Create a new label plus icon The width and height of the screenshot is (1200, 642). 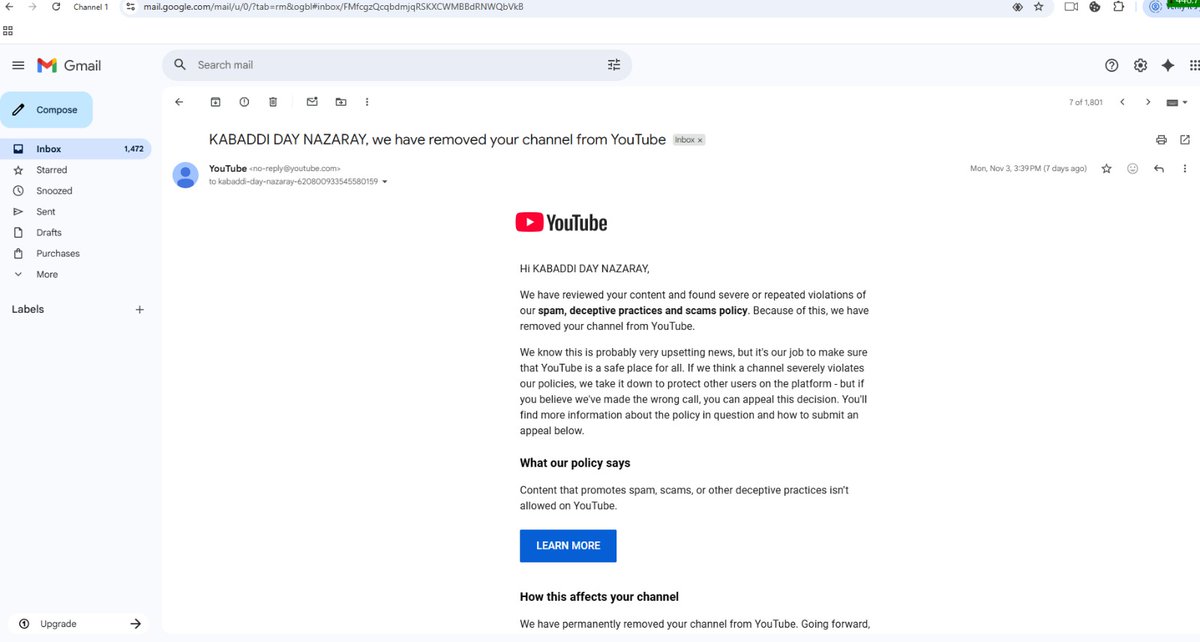click(x=139, y=310)
